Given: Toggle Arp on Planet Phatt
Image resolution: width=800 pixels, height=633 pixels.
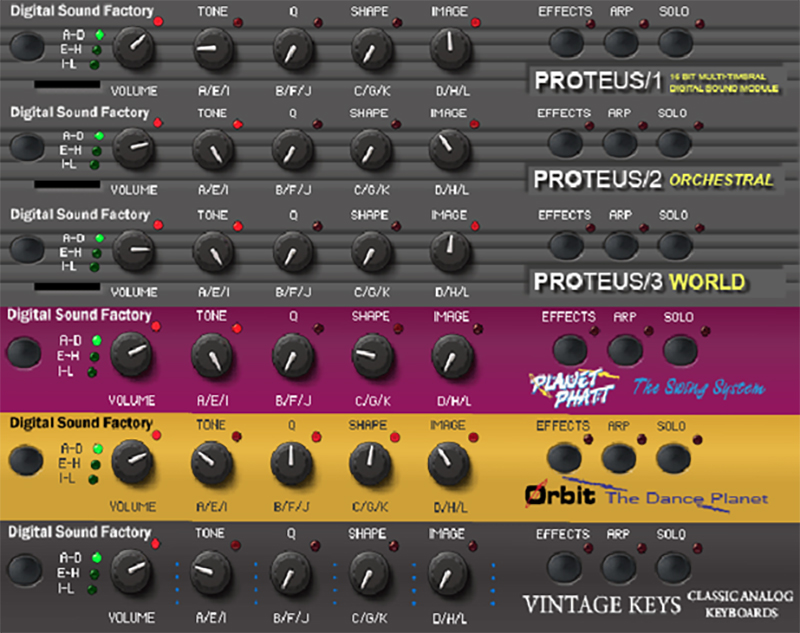Looking at the screenshot, I should point(626,349).
